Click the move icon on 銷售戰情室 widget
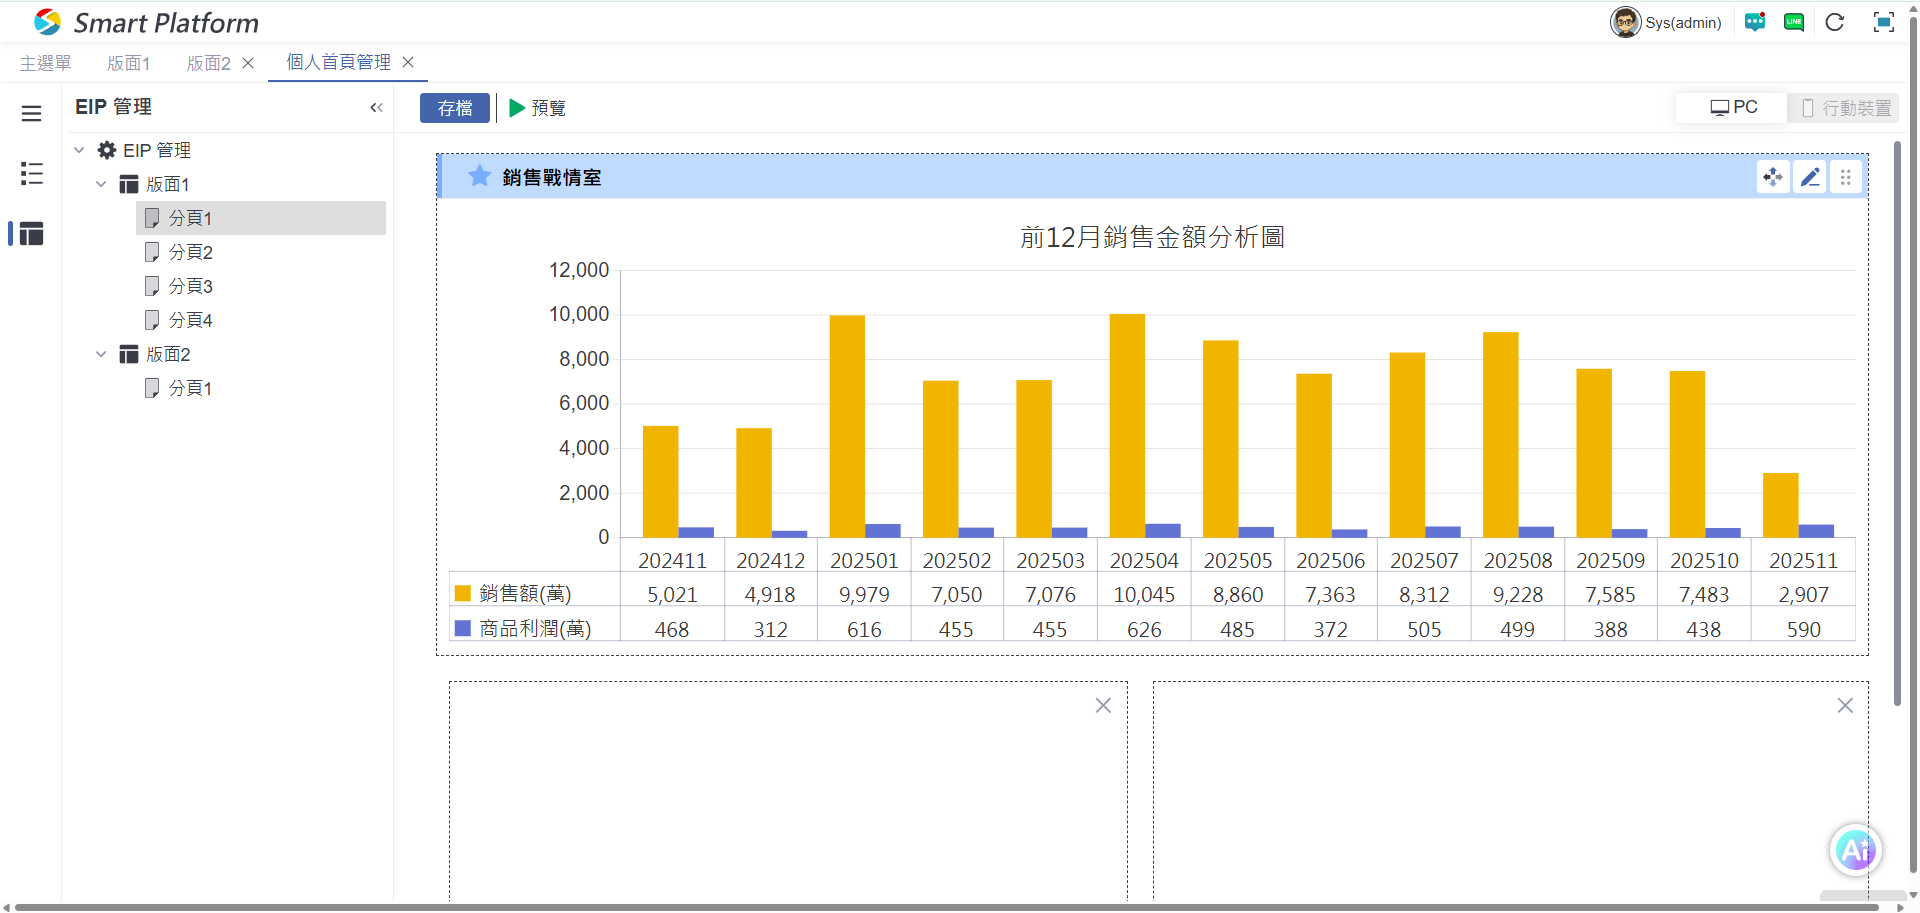 [1773, 177]
